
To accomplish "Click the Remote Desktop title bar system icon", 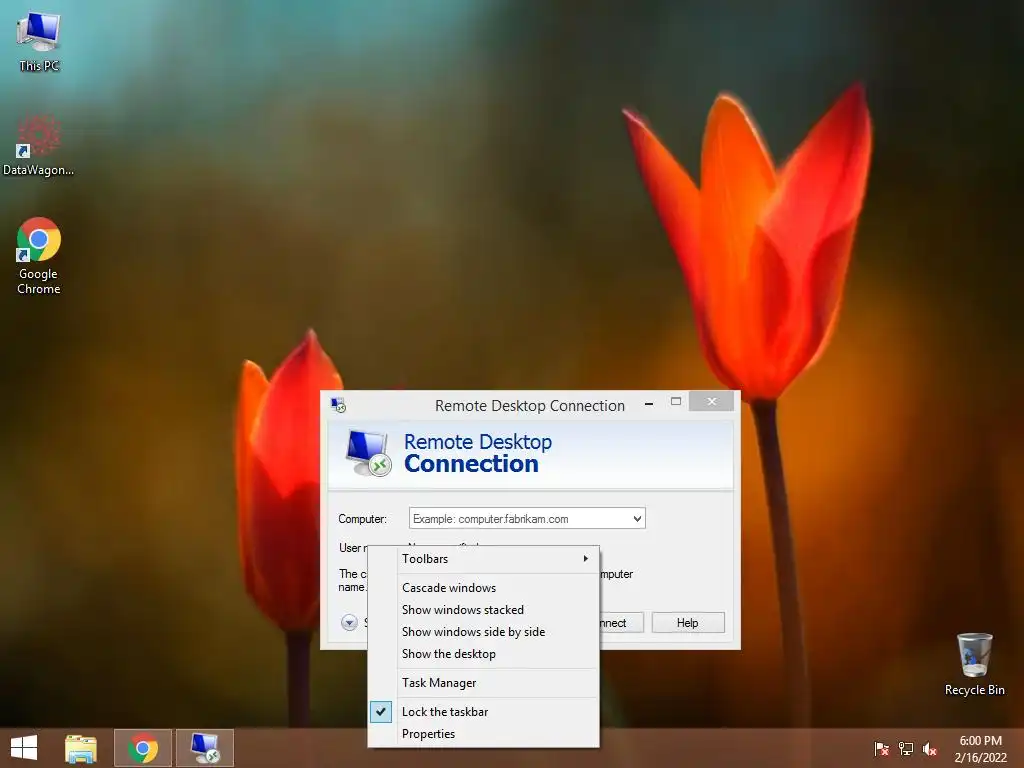I will click(x=338, y=405).
